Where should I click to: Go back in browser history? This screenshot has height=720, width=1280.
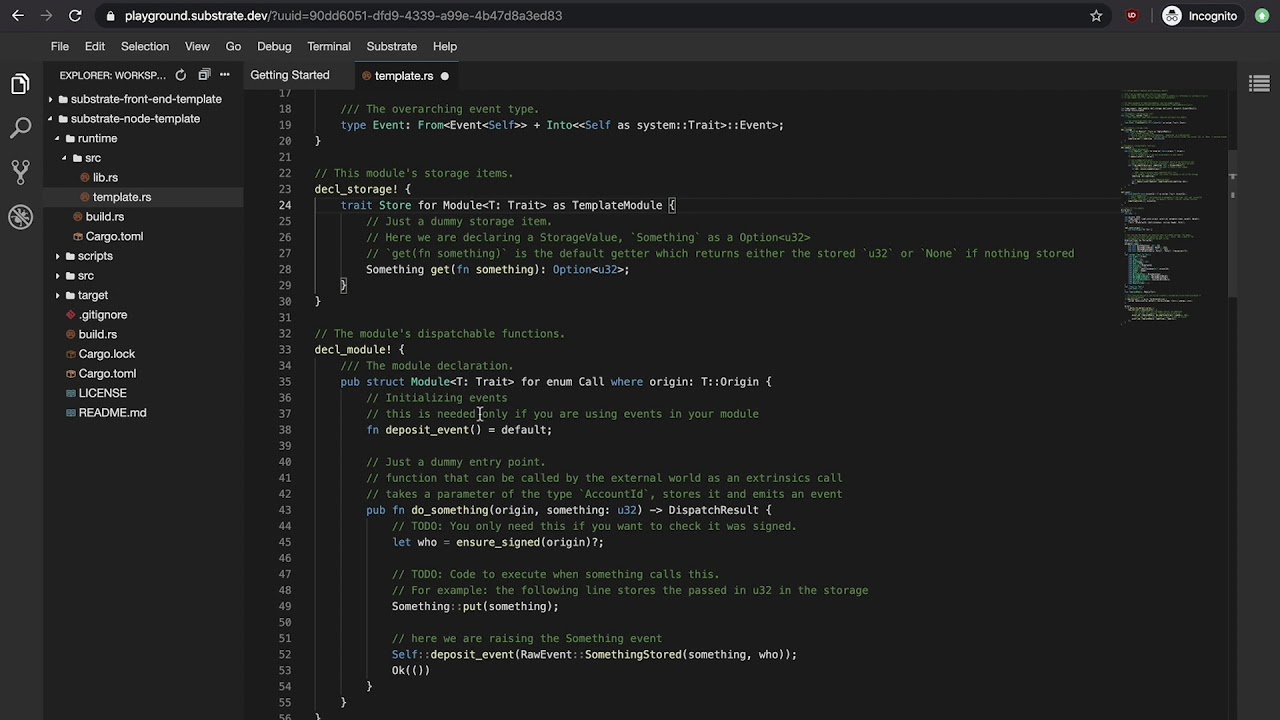pyautogui.click(x=18, y=16)
